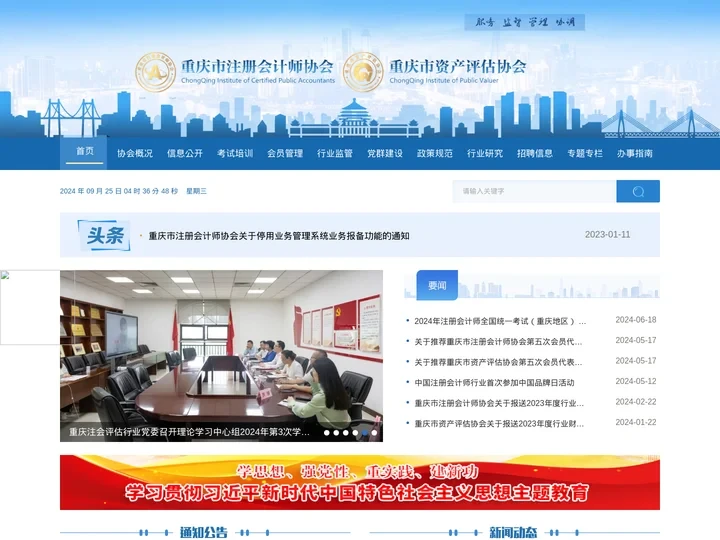720x540 pixels.
Task: Open the red 主题教育 banner
Action: coord(360,482)
